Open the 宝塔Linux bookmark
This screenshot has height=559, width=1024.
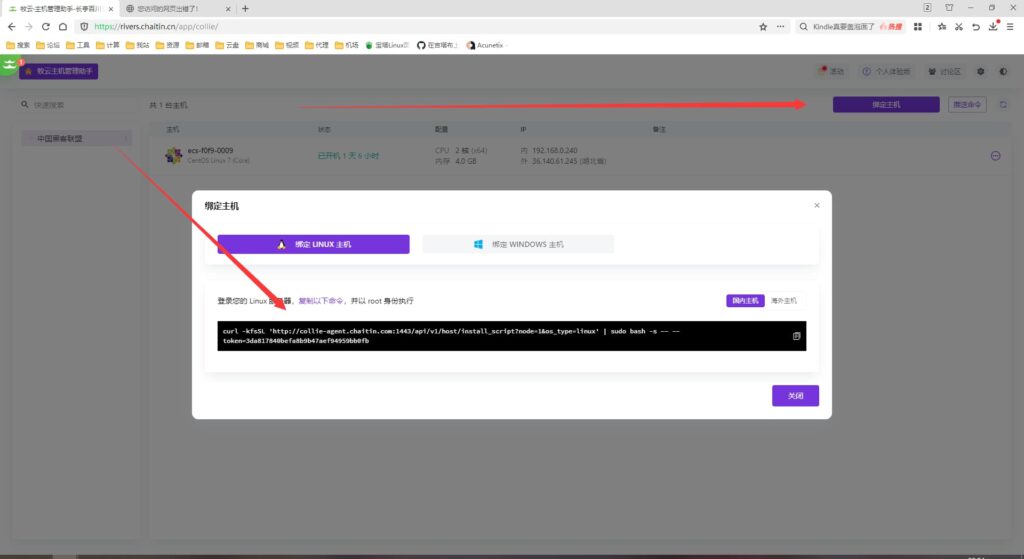387,45
